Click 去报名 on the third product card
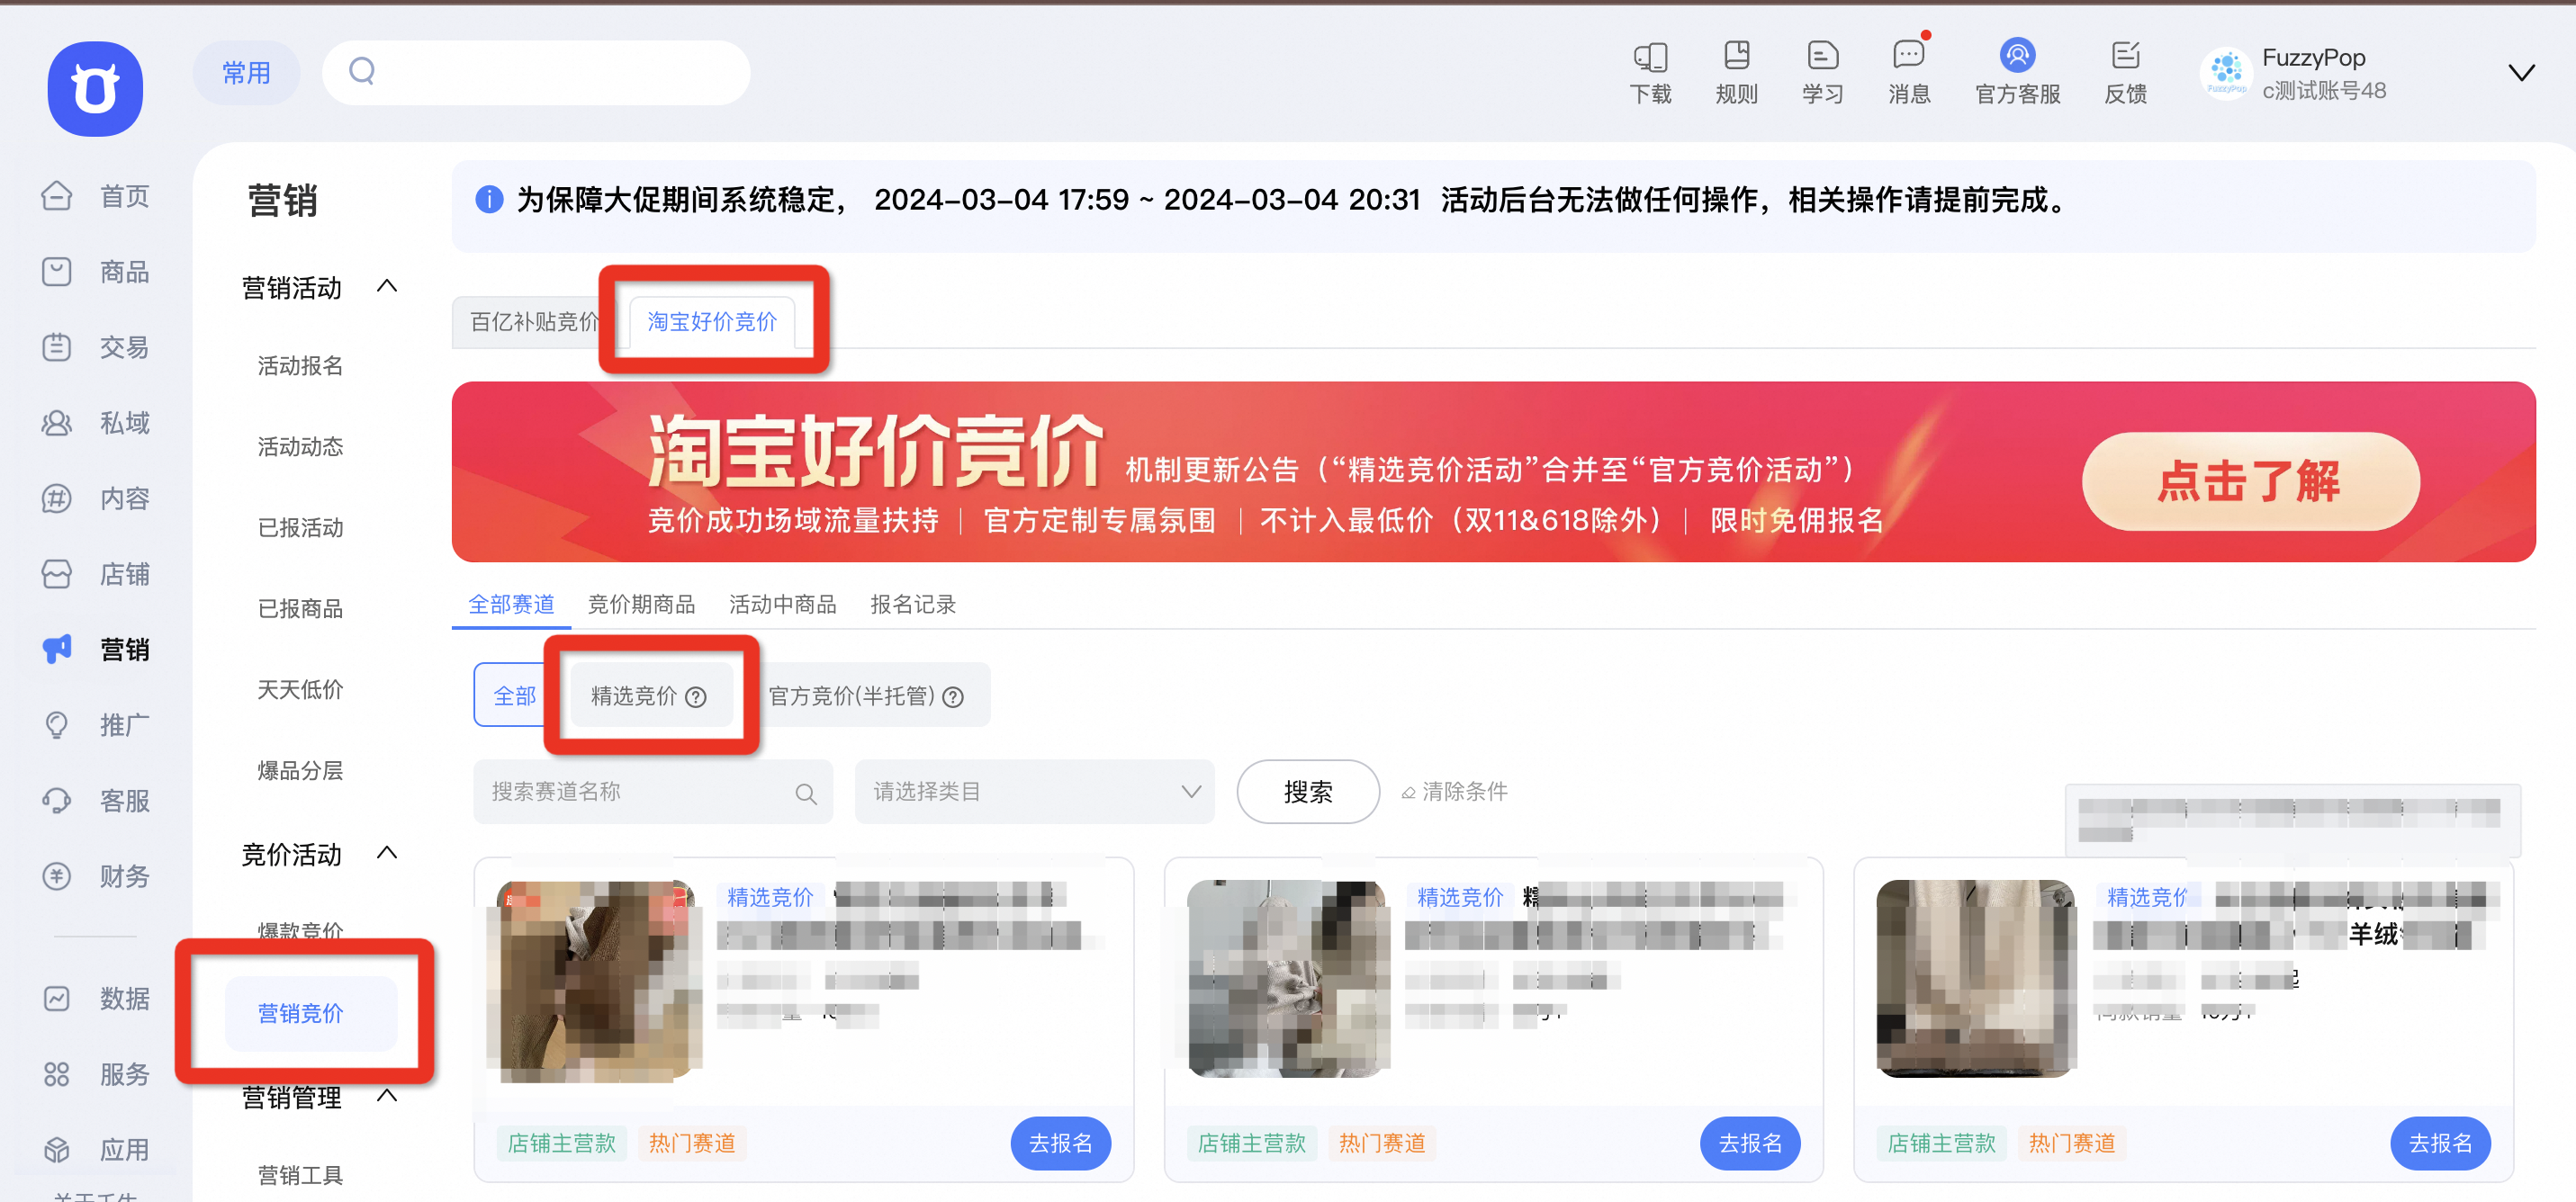The width and height of the screenshot is (2576, 1202). click(2440, 1143)
